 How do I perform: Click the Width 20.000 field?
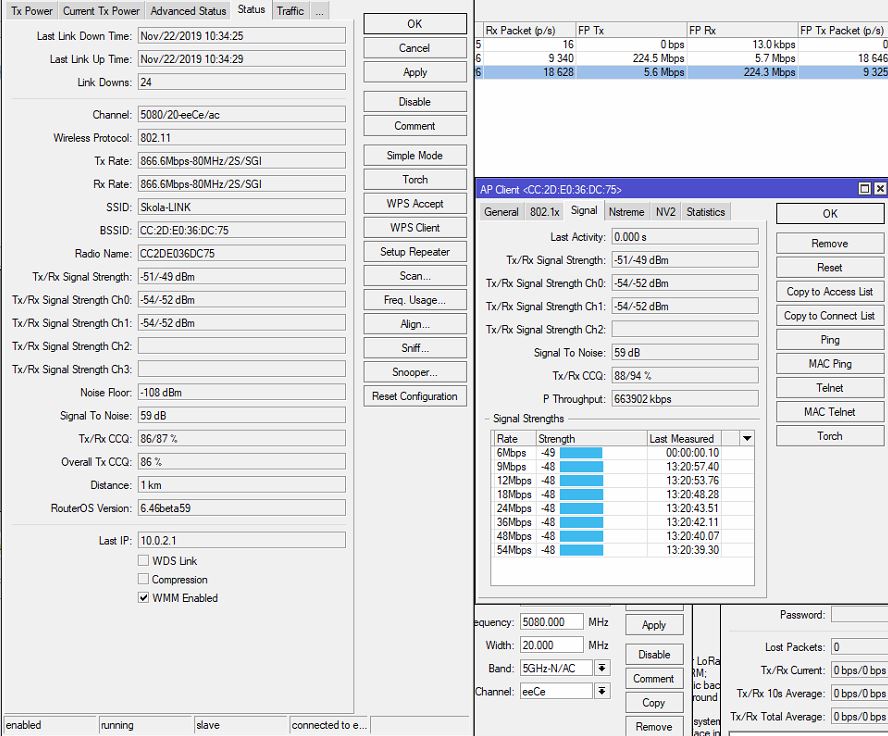(x=552, y=645)
